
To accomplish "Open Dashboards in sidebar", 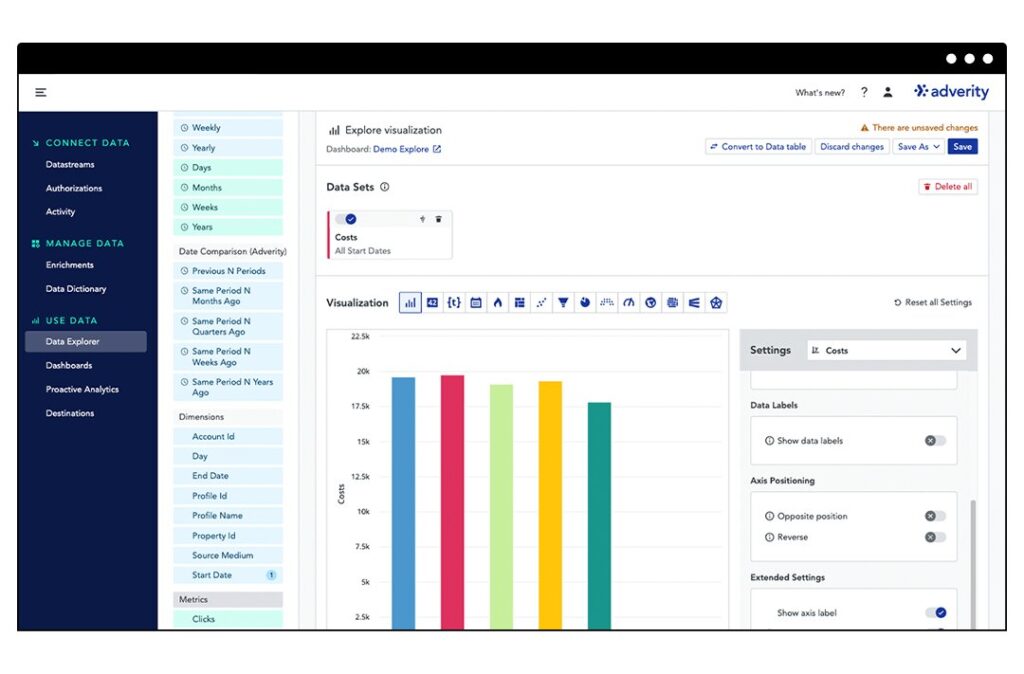I will point(69,366).
